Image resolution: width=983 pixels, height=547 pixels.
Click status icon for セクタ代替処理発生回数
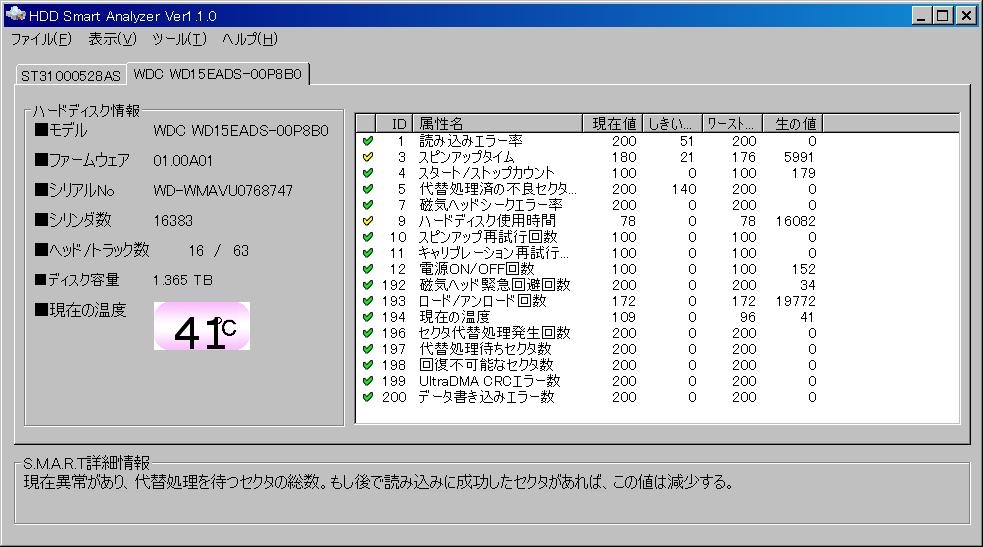(x=368, y=333)
